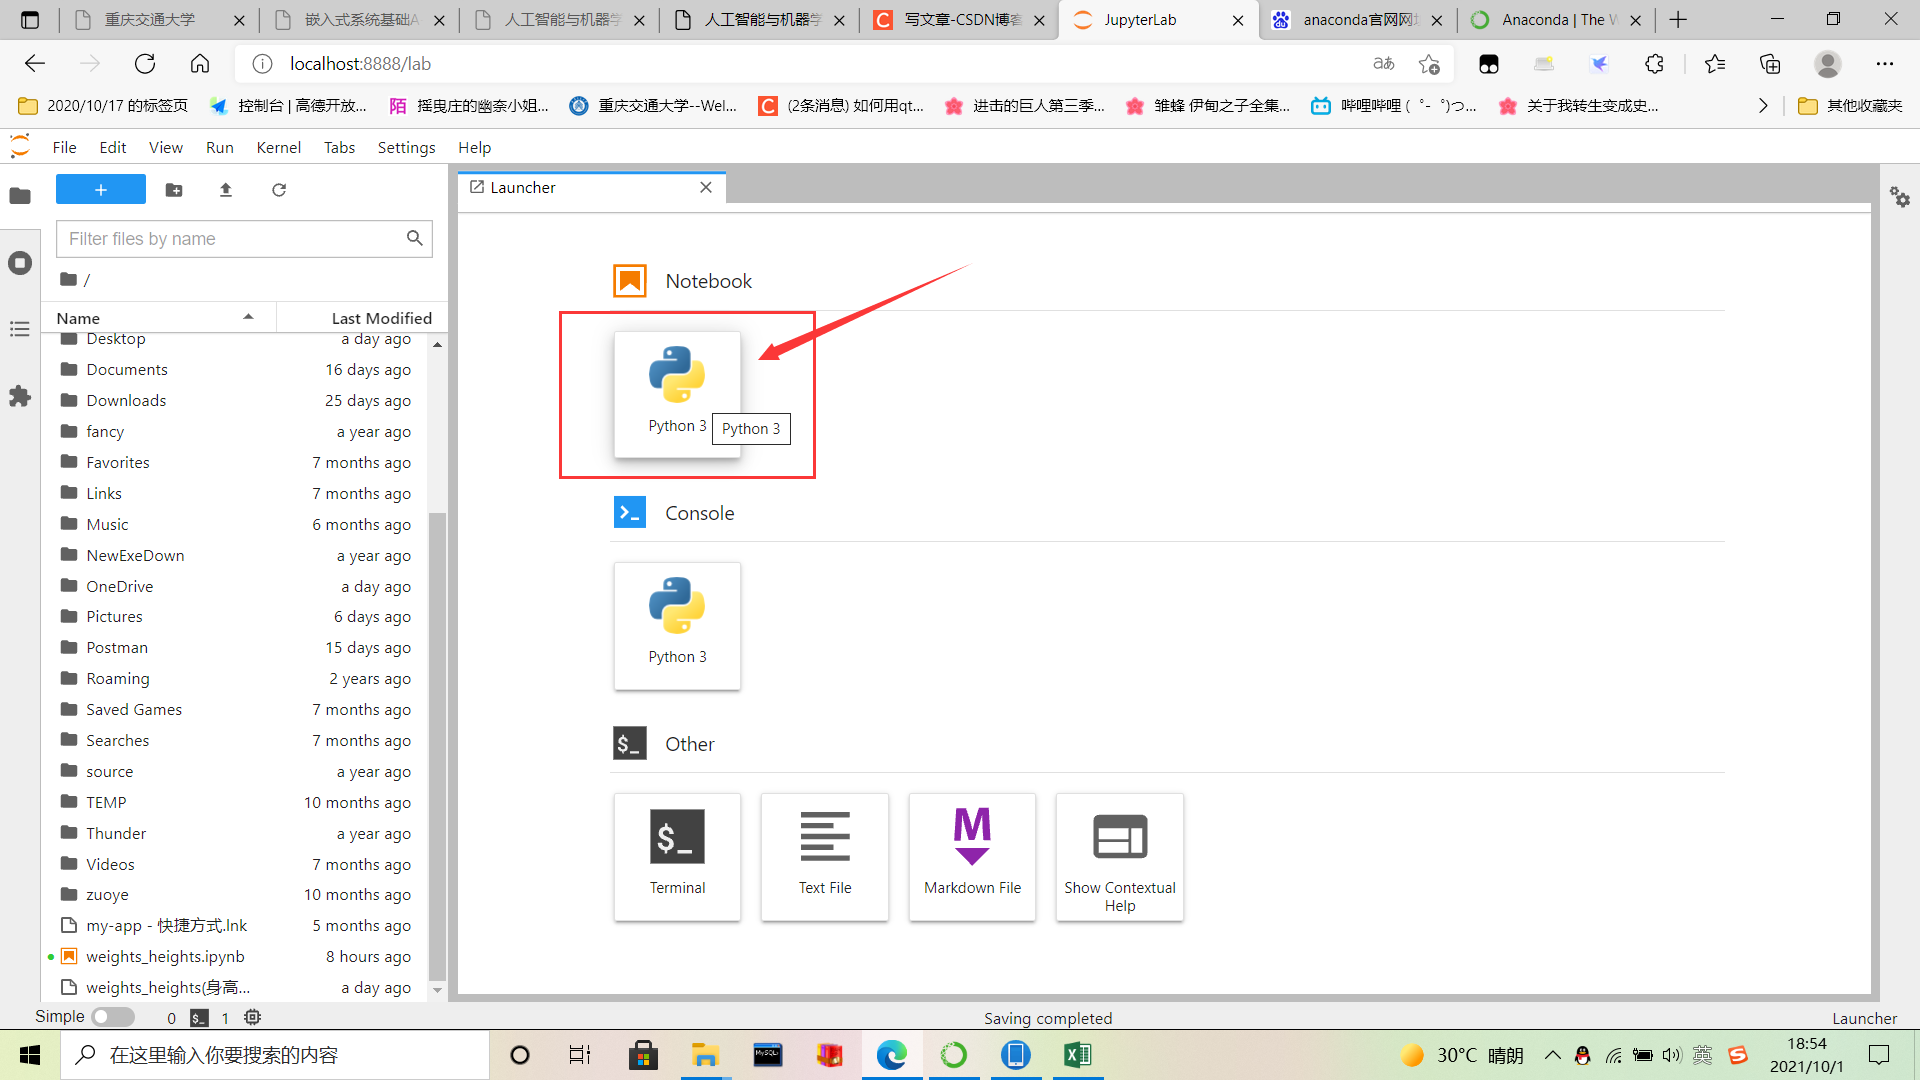Viewport: 1920px width, 1080px height.
Task: Open weights_heights.ipynb notebook file
Action: (166, 956)
